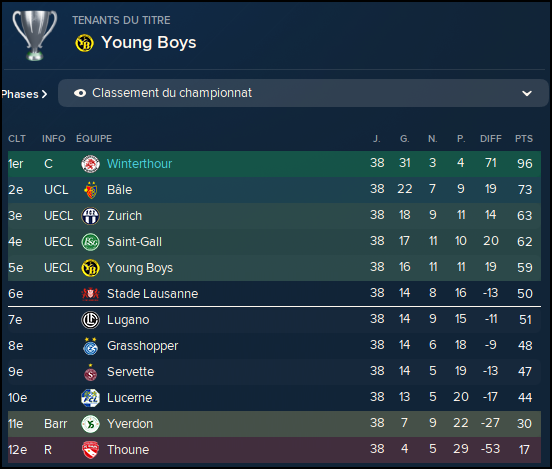Click the Zurich club badge
This screenshot has height=469, width=552.
coord(90,216)
